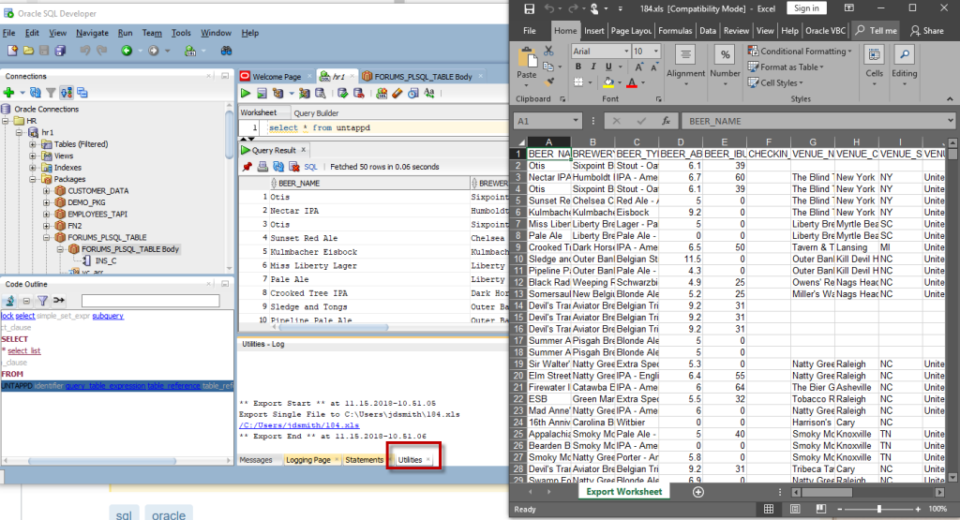Click the filter funnel in Connections panel

click(51, 93)
